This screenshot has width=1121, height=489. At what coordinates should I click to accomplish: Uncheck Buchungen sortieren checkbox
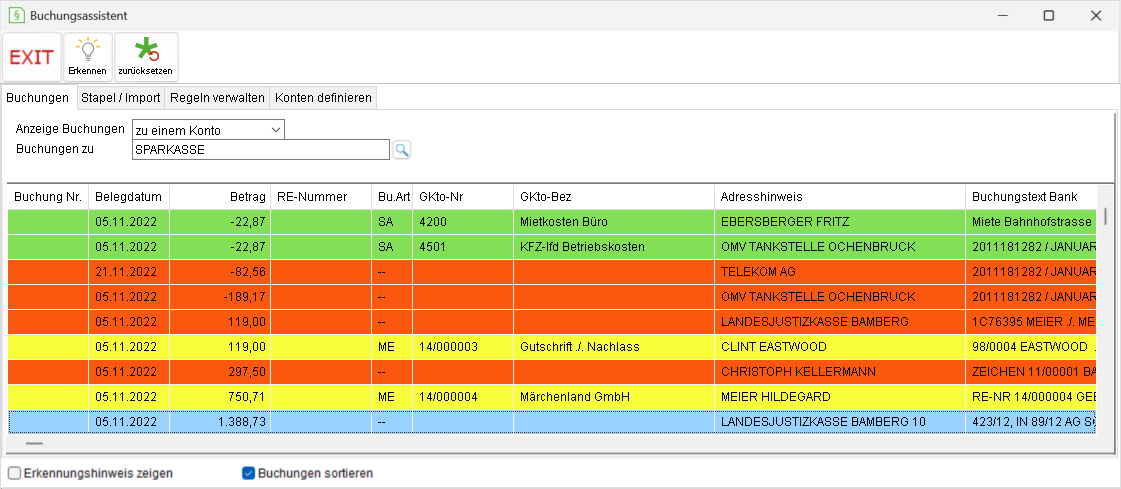[248, 473]
